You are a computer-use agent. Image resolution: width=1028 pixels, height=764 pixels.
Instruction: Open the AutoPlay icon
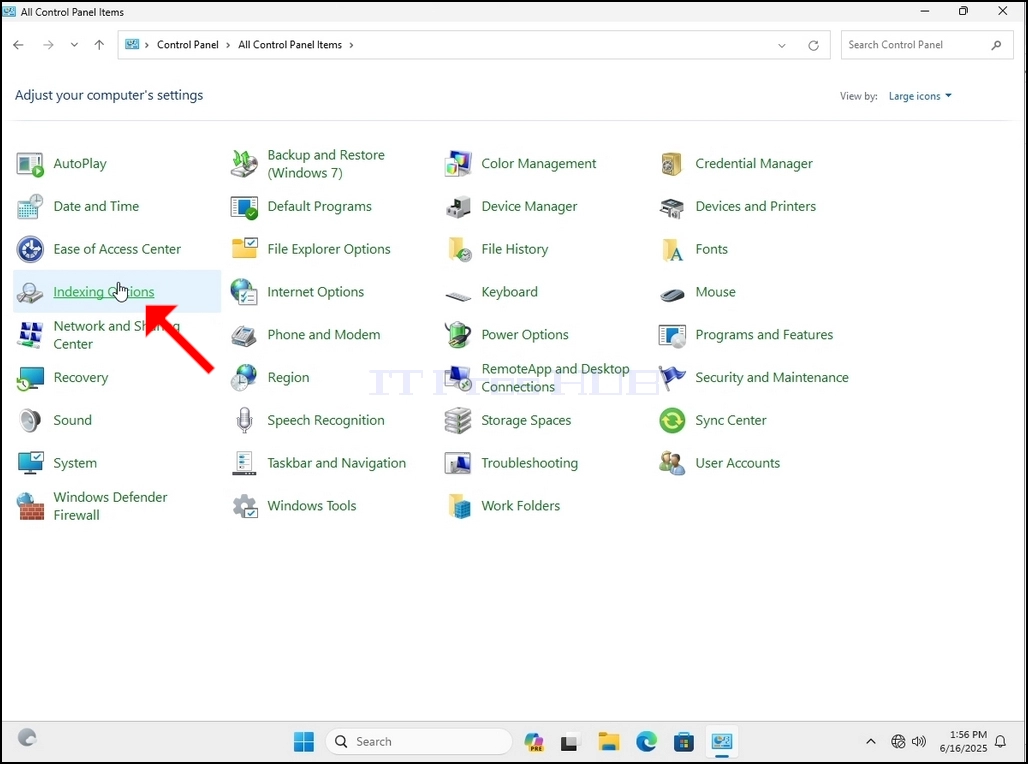[x=30, y=164]
